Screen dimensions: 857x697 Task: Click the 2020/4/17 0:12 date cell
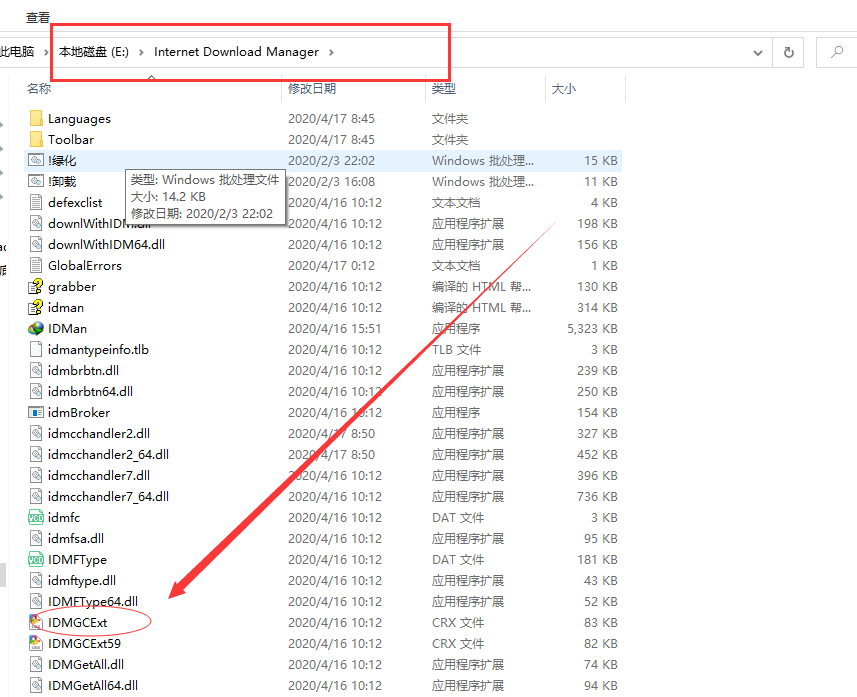tap(331, 265)
